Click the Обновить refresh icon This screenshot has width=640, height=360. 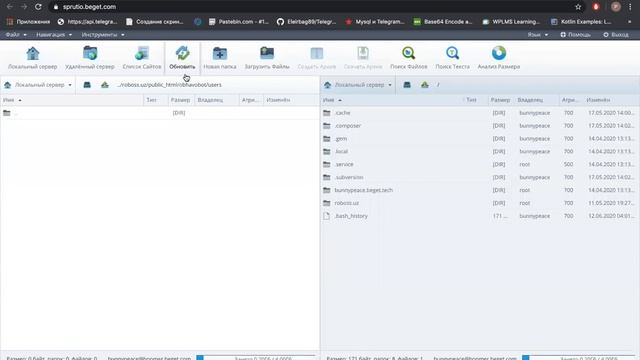tap(182, 58)
